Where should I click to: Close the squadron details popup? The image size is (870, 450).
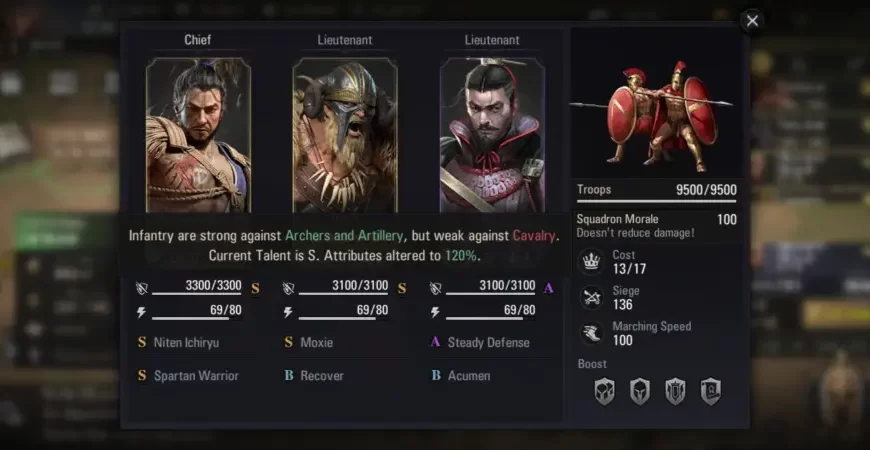[x=752, y=21]
